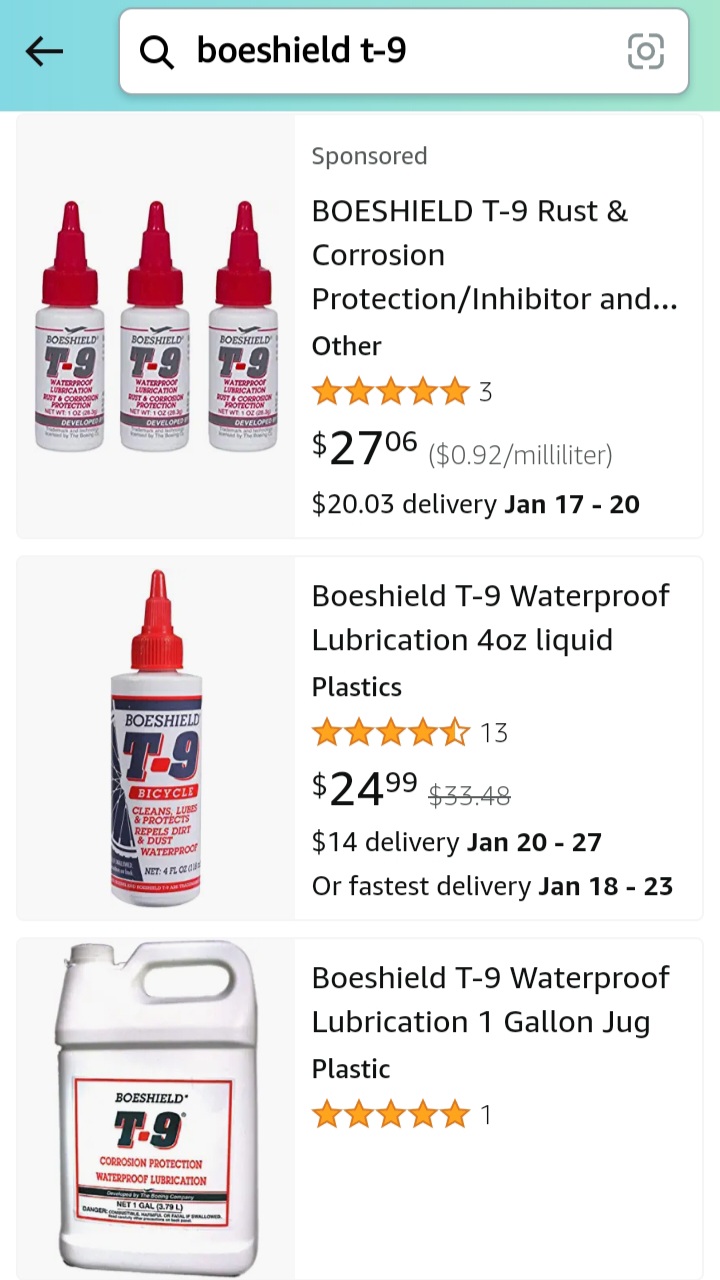View 4.5-star rating of 4oz liquid

click(390, 733)
